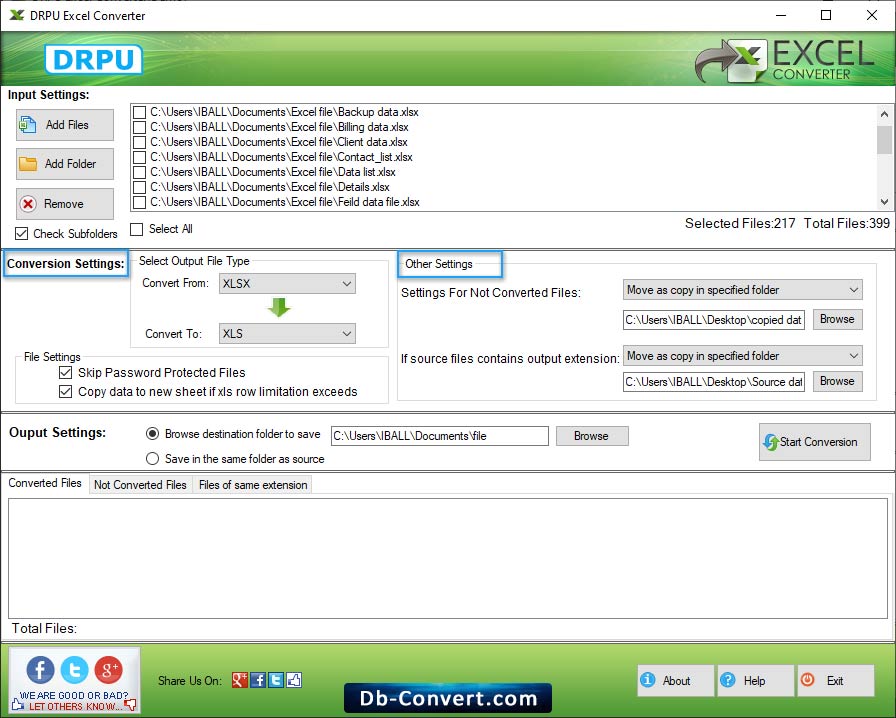Open the Convert From XLSX dropdown
896x718 pixels.
coord(287,284)
